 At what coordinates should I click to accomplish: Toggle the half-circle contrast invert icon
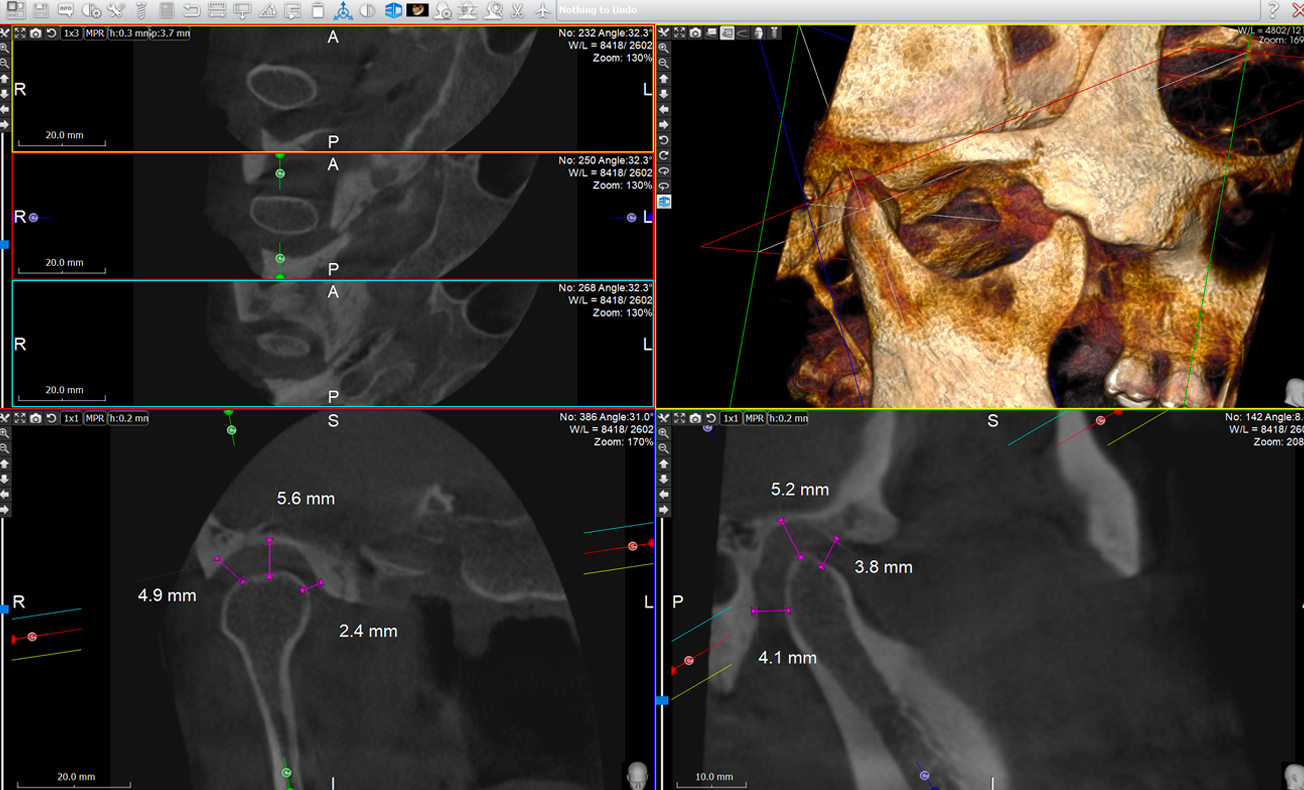tap(367, 10)
